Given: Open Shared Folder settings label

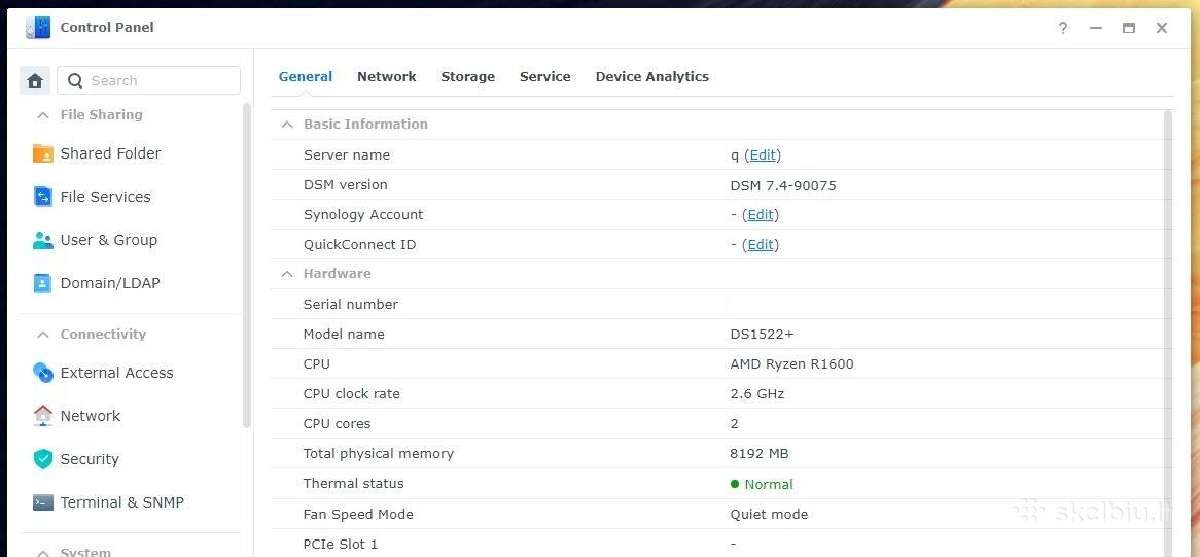Looking at the screenshot, I should pyautogui.click(x=111, y=154).
